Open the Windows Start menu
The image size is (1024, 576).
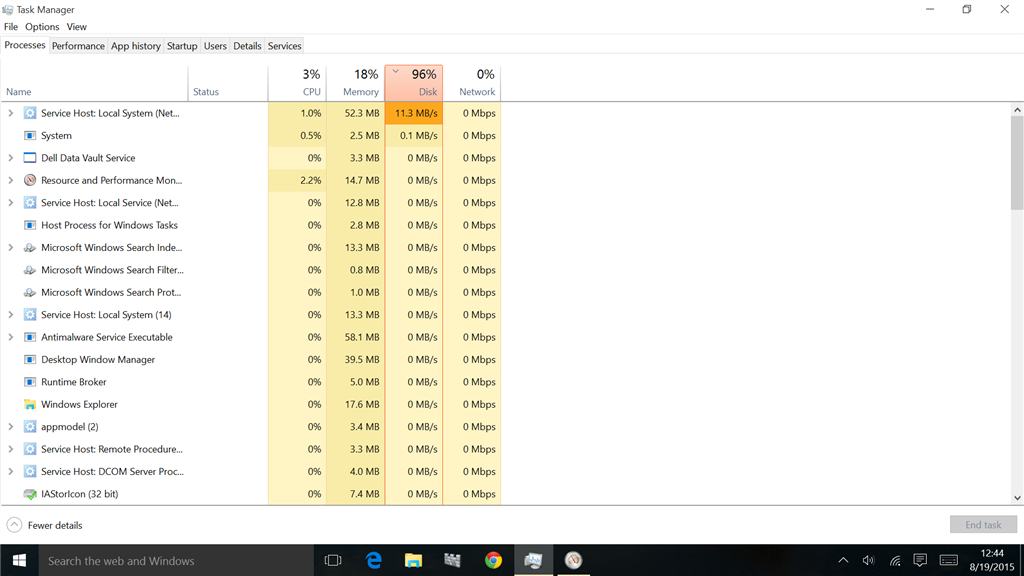(19, 560)
